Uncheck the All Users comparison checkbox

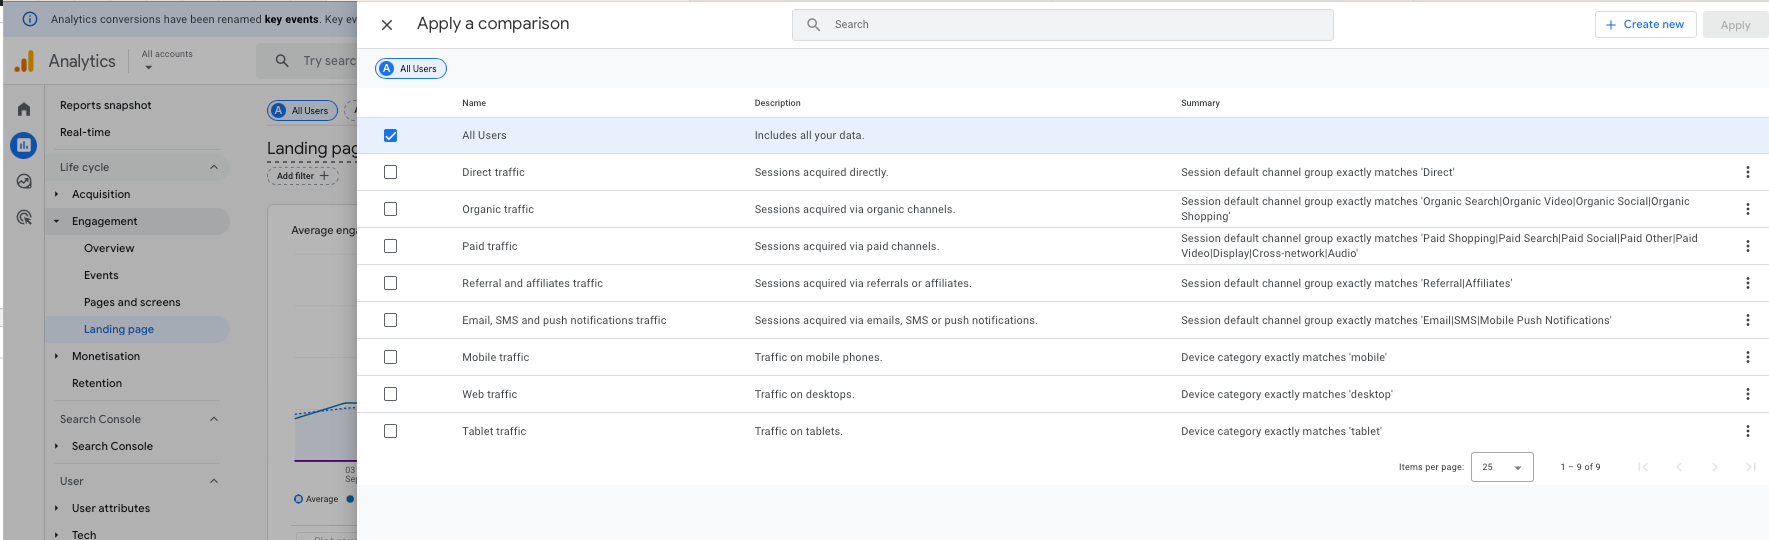390,136
